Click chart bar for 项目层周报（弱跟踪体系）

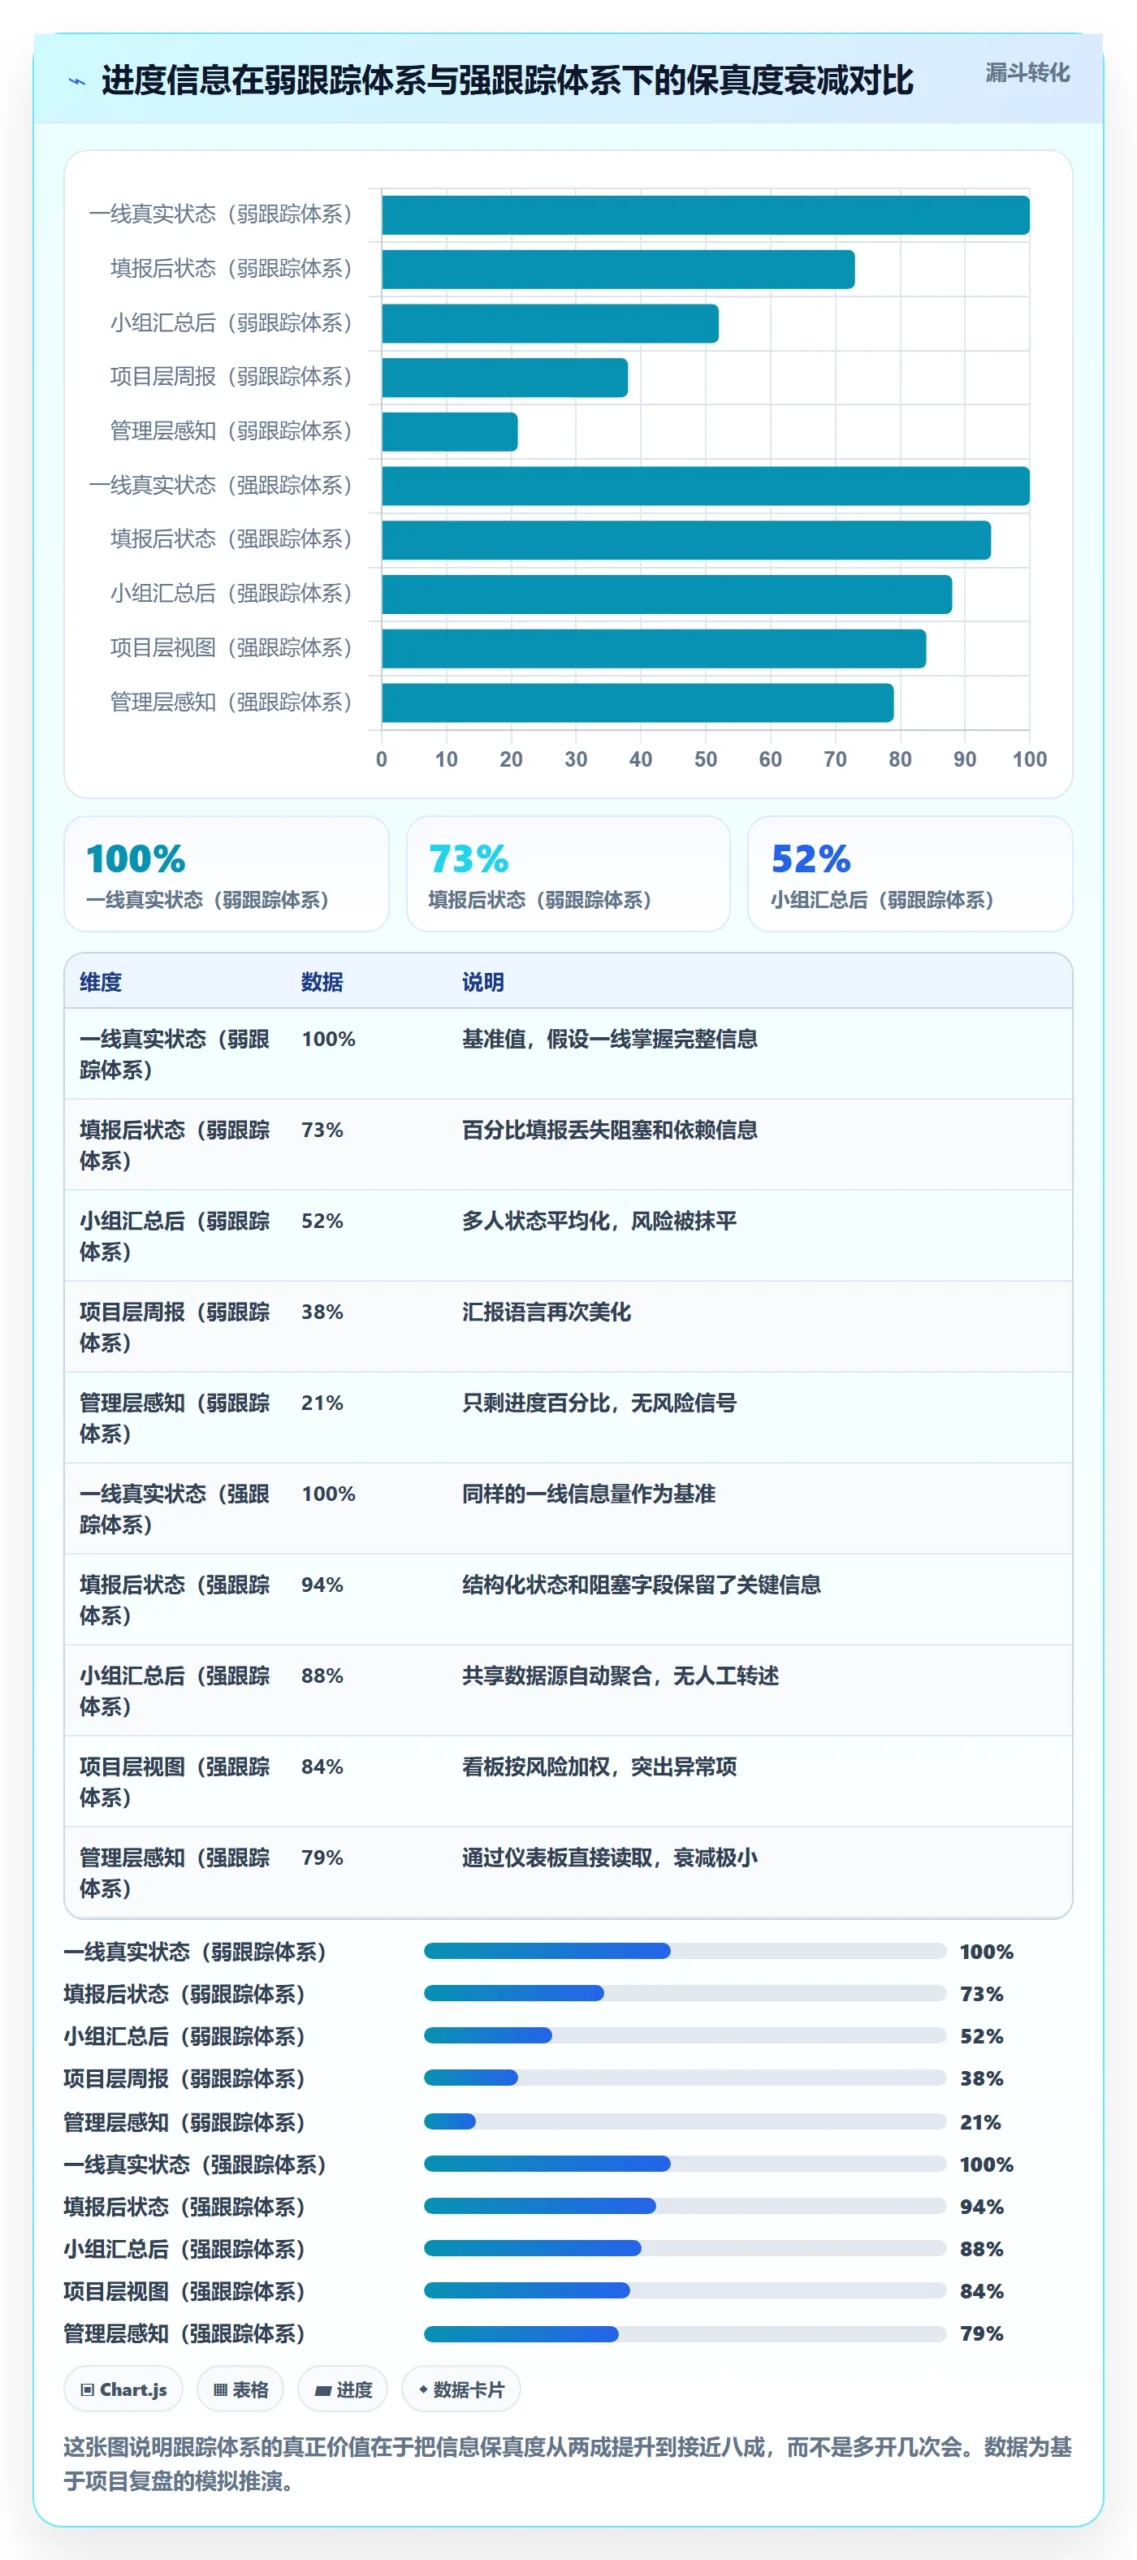(505, 378)
